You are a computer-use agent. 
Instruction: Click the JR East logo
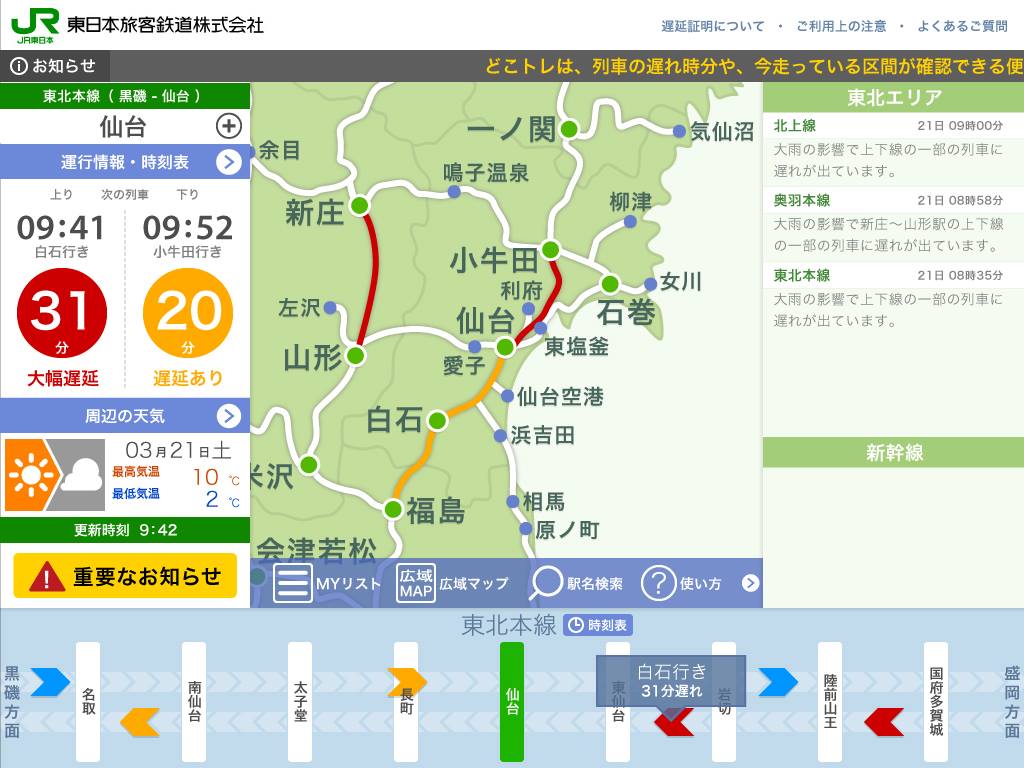(35, 25)
